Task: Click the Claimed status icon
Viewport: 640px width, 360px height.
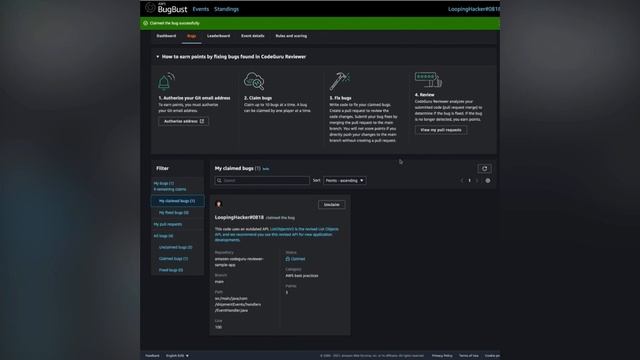Action: [288, 259]
